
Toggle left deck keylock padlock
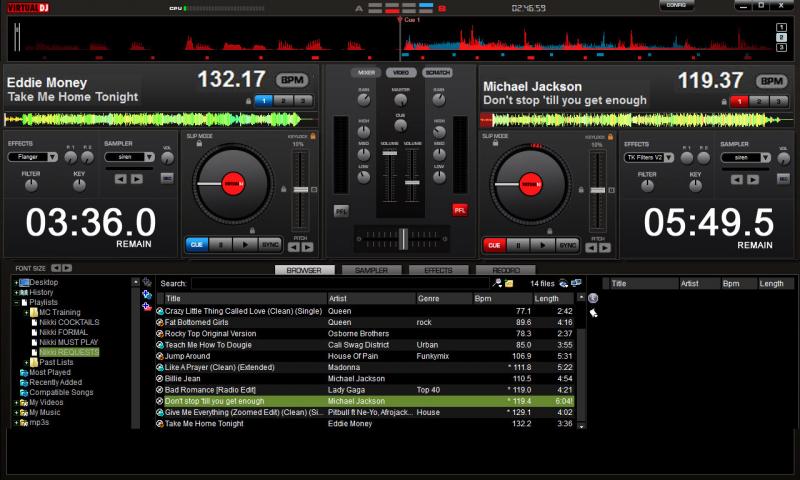coord(313,136)
